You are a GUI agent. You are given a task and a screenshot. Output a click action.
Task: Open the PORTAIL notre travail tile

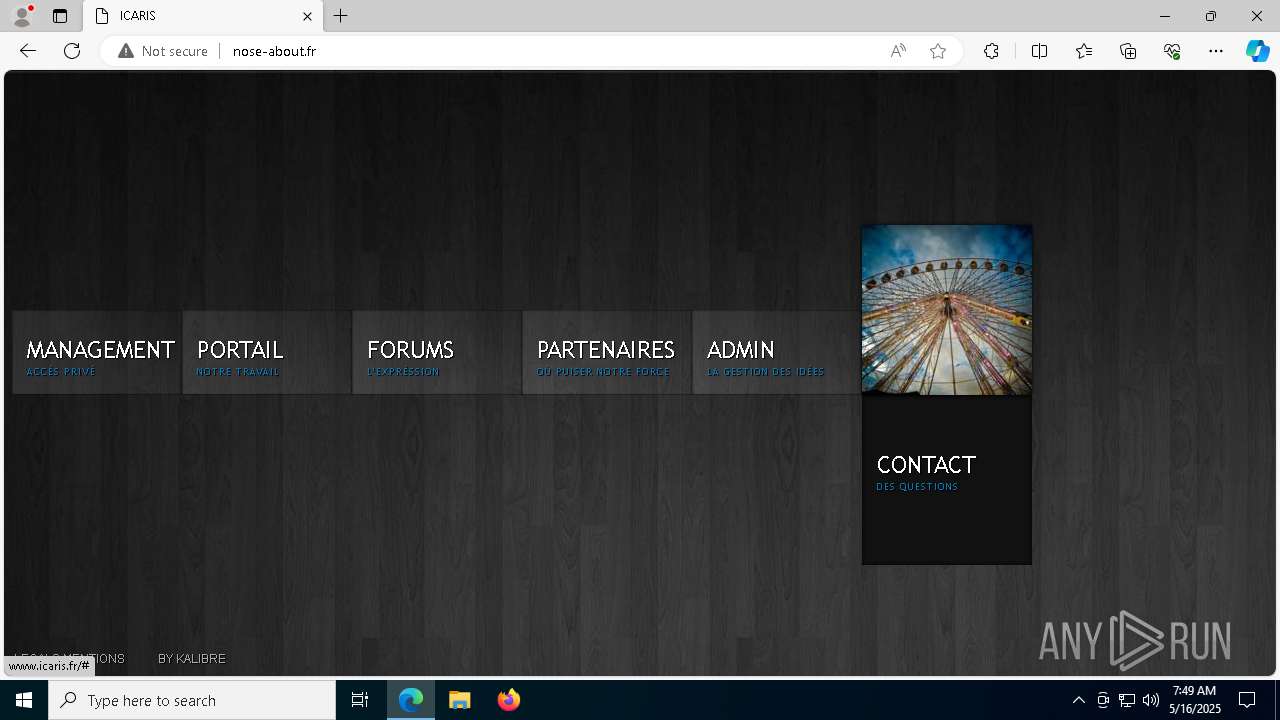point(267,352)
